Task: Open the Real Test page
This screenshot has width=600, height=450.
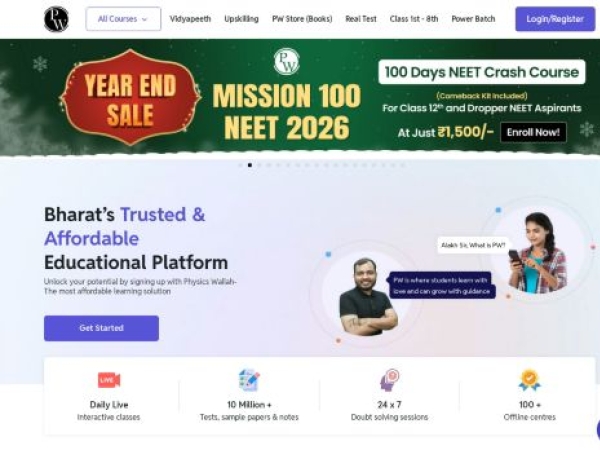Action: click(x=361, y=19)
